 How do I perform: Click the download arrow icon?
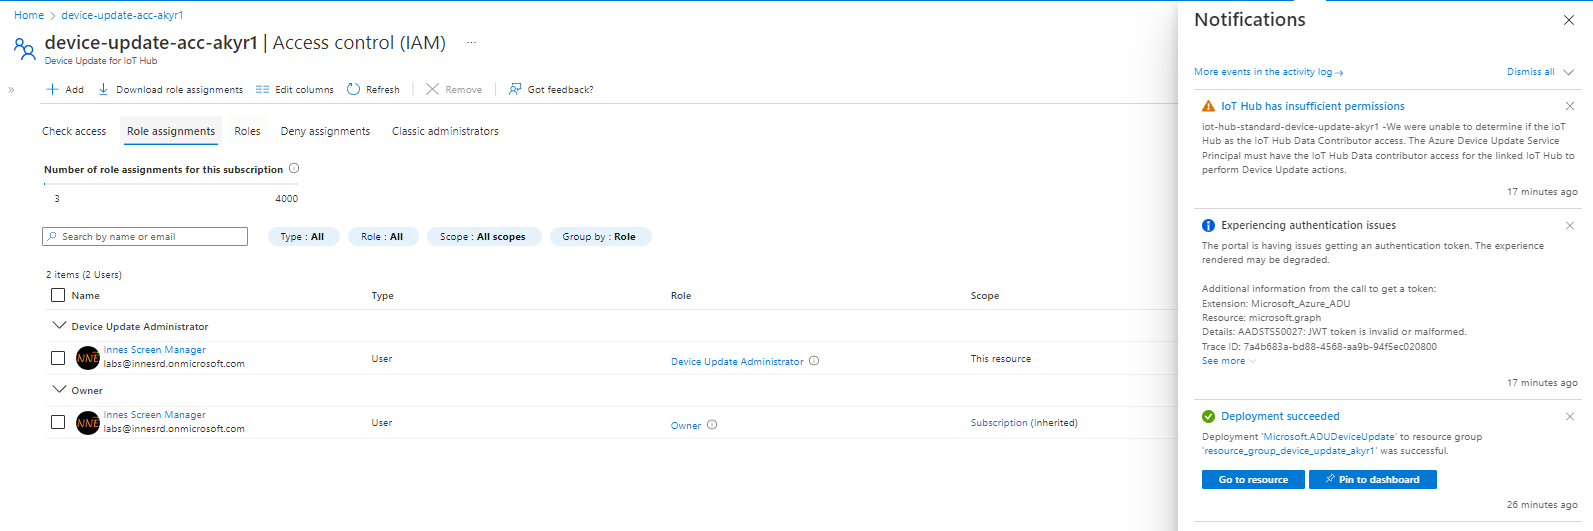coord(103,89)
